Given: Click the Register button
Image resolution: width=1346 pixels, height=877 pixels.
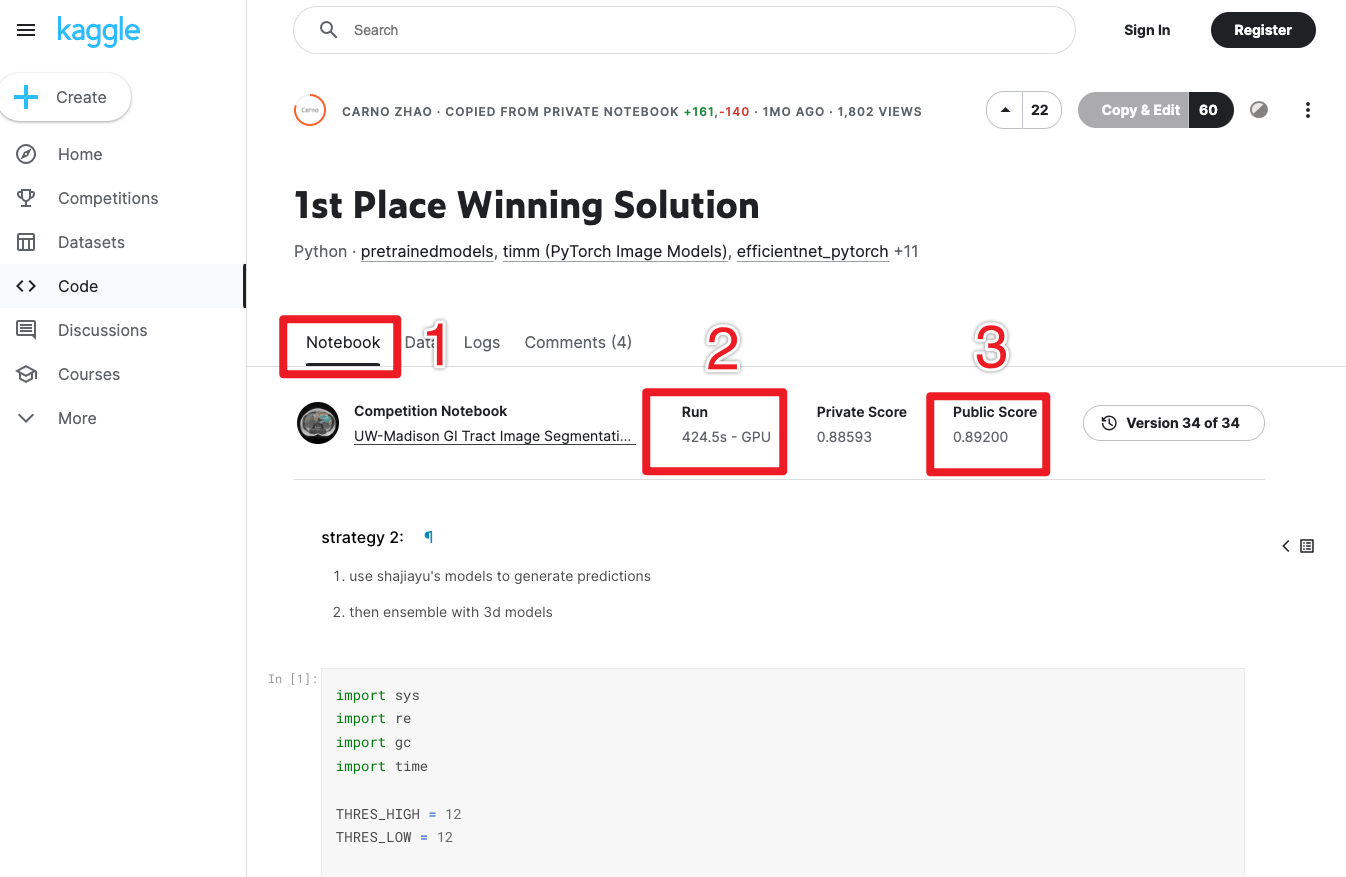Looking at the screenshot, I should (1263, 30).
